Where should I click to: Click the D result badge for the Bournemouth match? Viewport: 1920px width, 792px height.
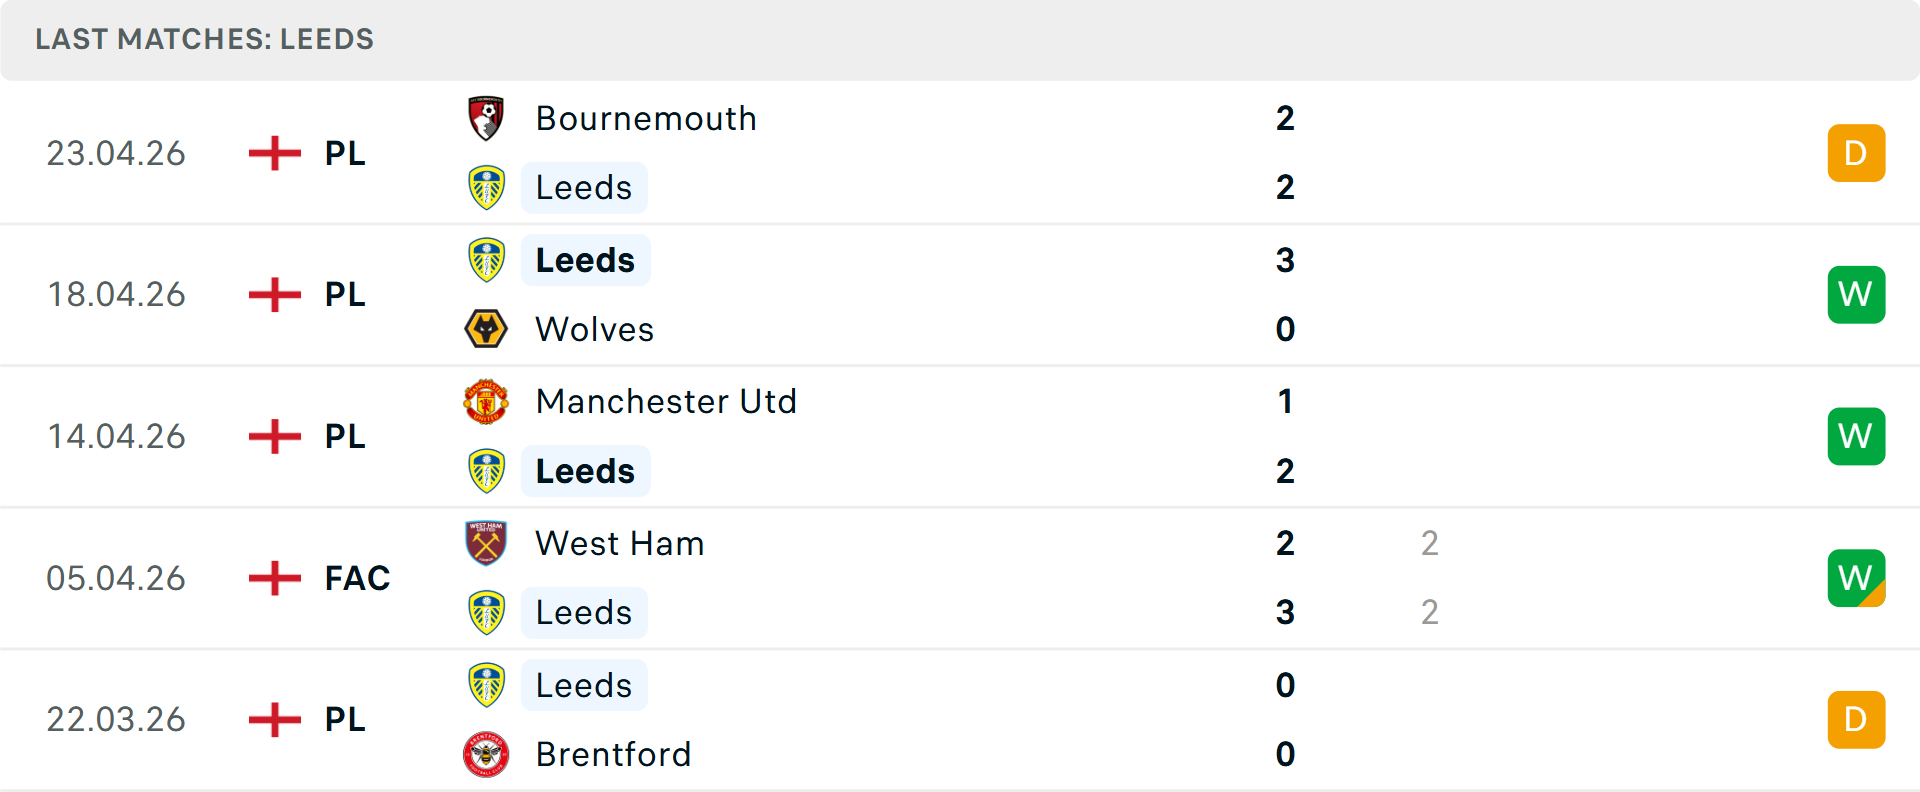click(1856, 153)
